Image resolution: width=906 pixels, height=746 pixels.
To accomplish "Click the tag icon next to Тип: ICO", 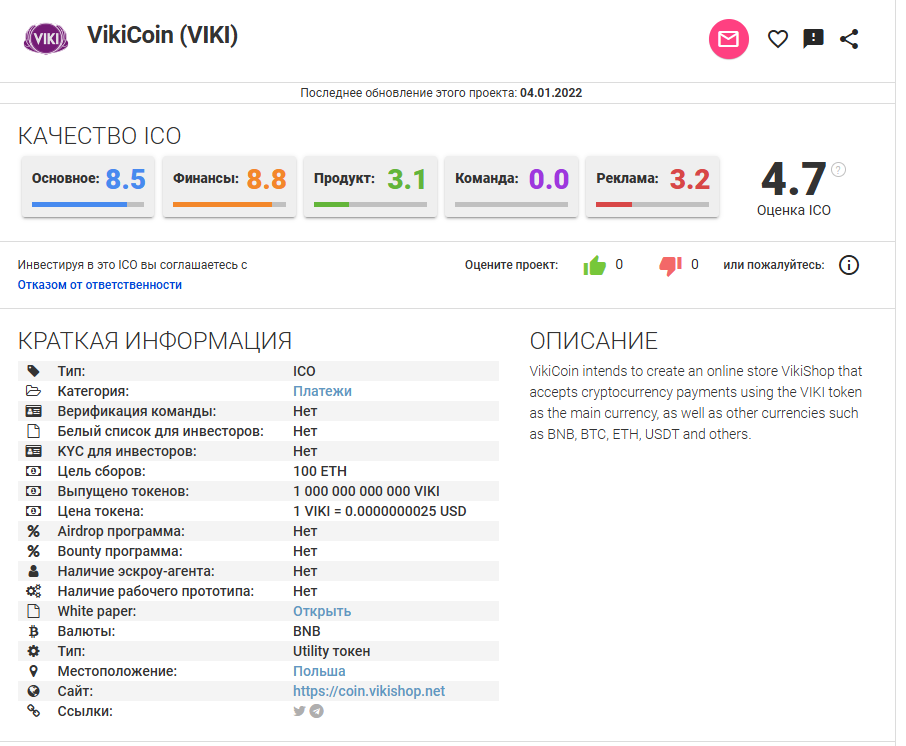I will (x=34, y=371).
